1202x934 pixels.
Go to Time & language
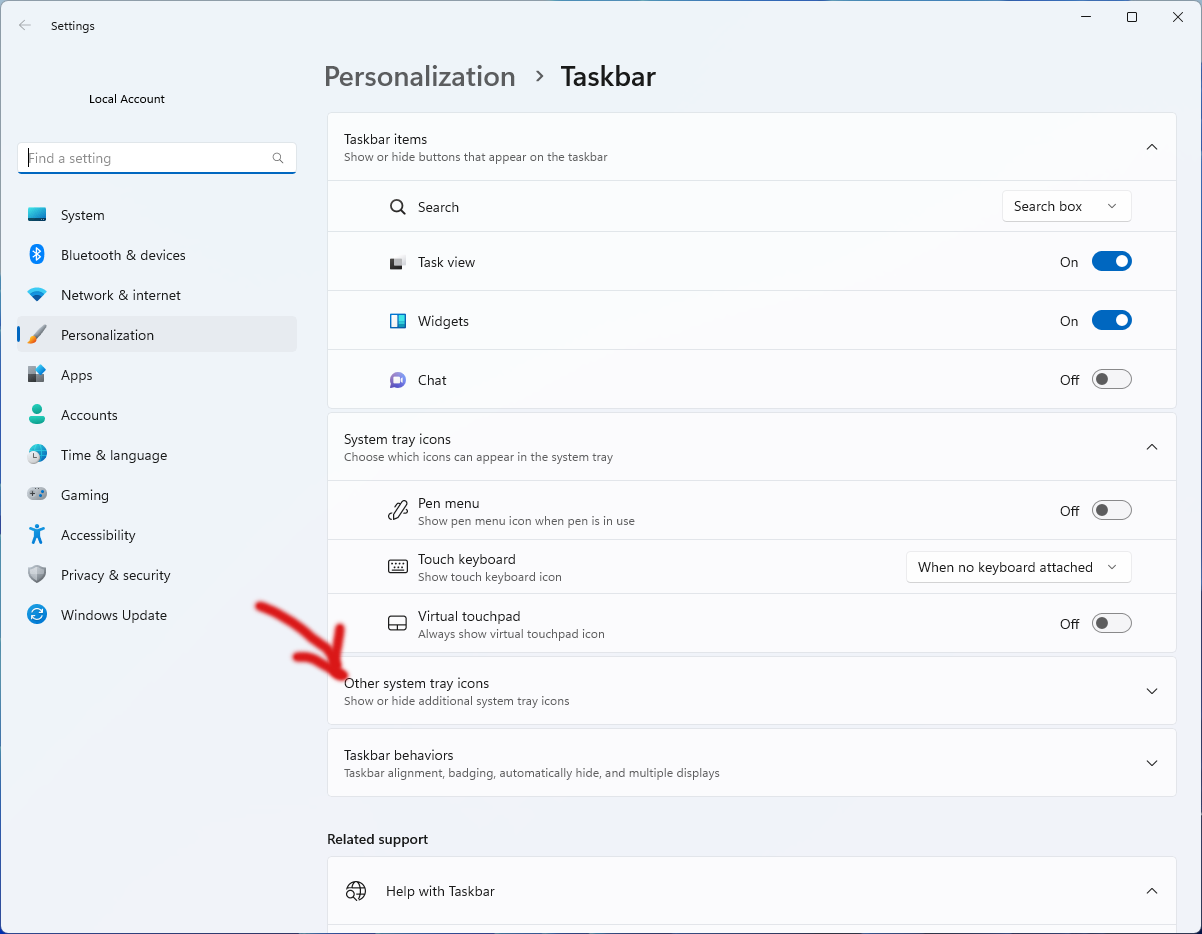(157, 455)
